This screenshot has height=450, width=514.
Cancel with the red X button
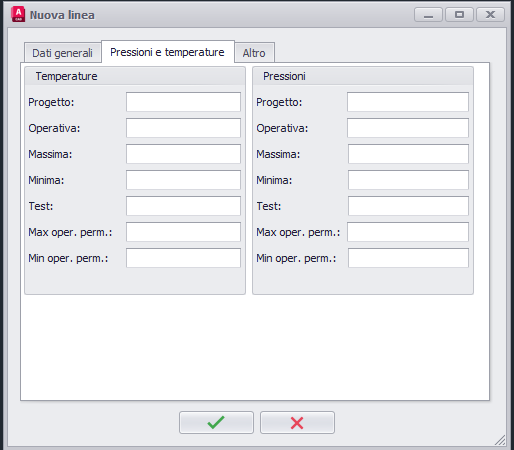[x=297, y=422]
